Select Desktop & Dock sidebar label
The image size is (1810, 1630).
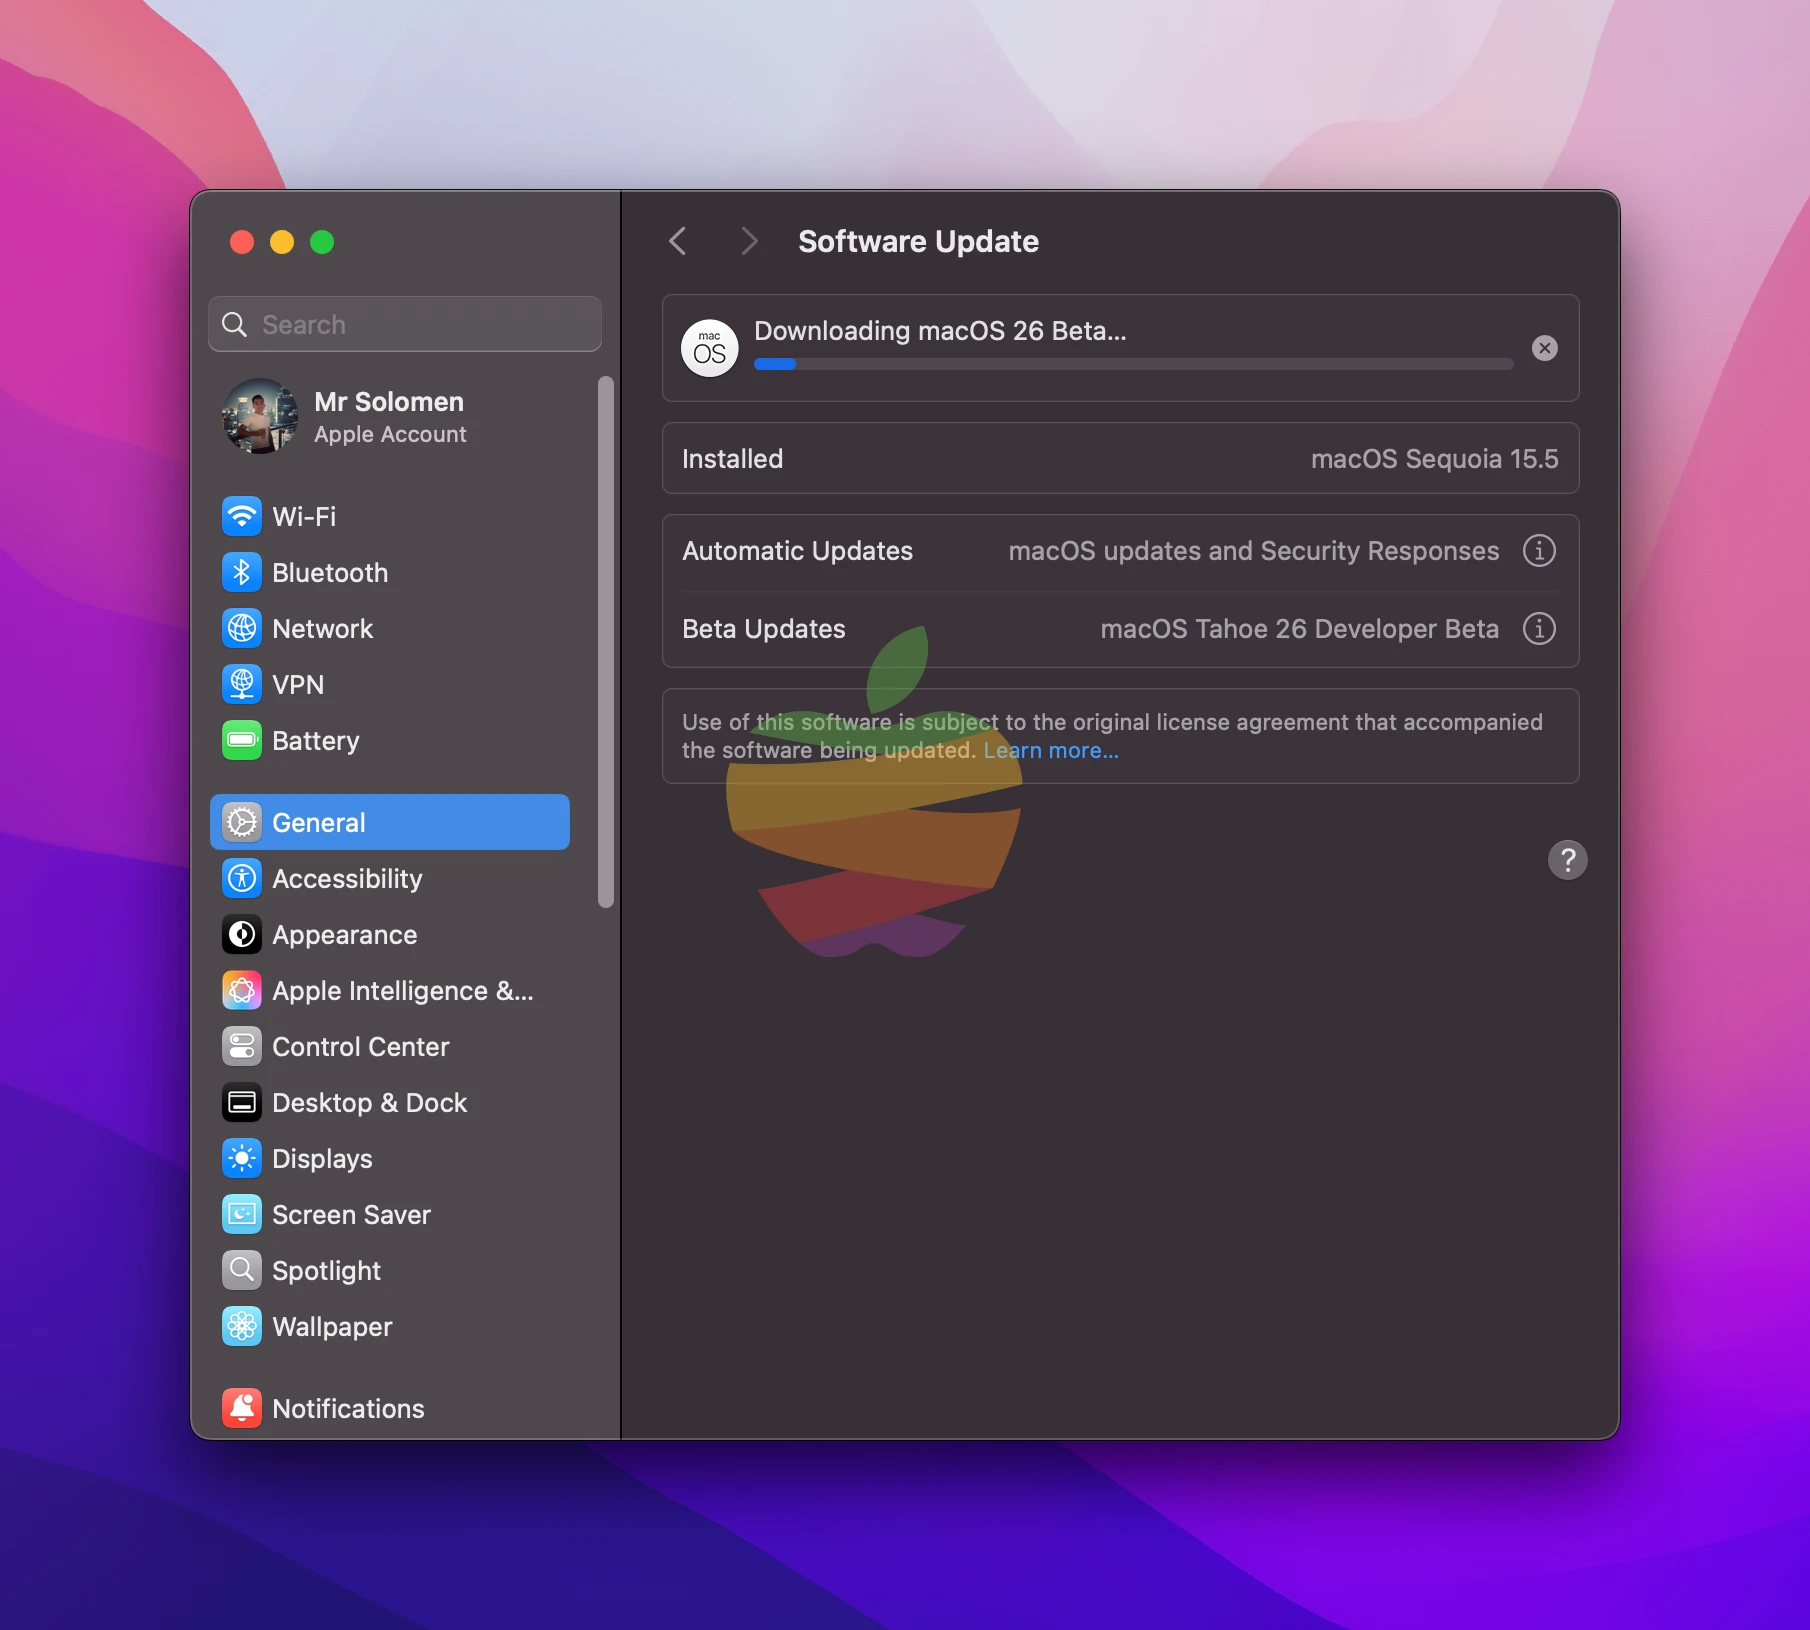point(369,1103)
